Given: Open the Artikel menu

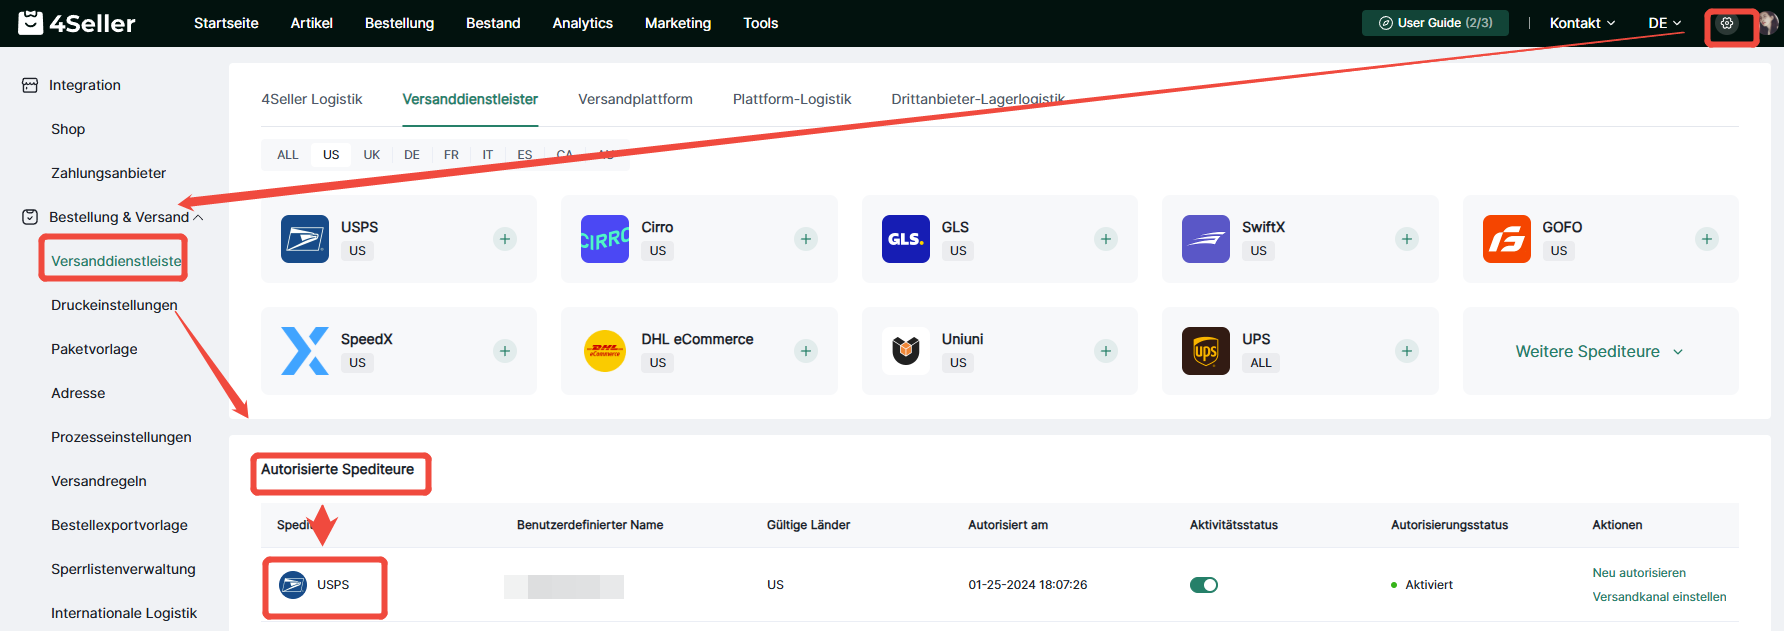Looking at the screenshot, I should click(x=312, y=23).
